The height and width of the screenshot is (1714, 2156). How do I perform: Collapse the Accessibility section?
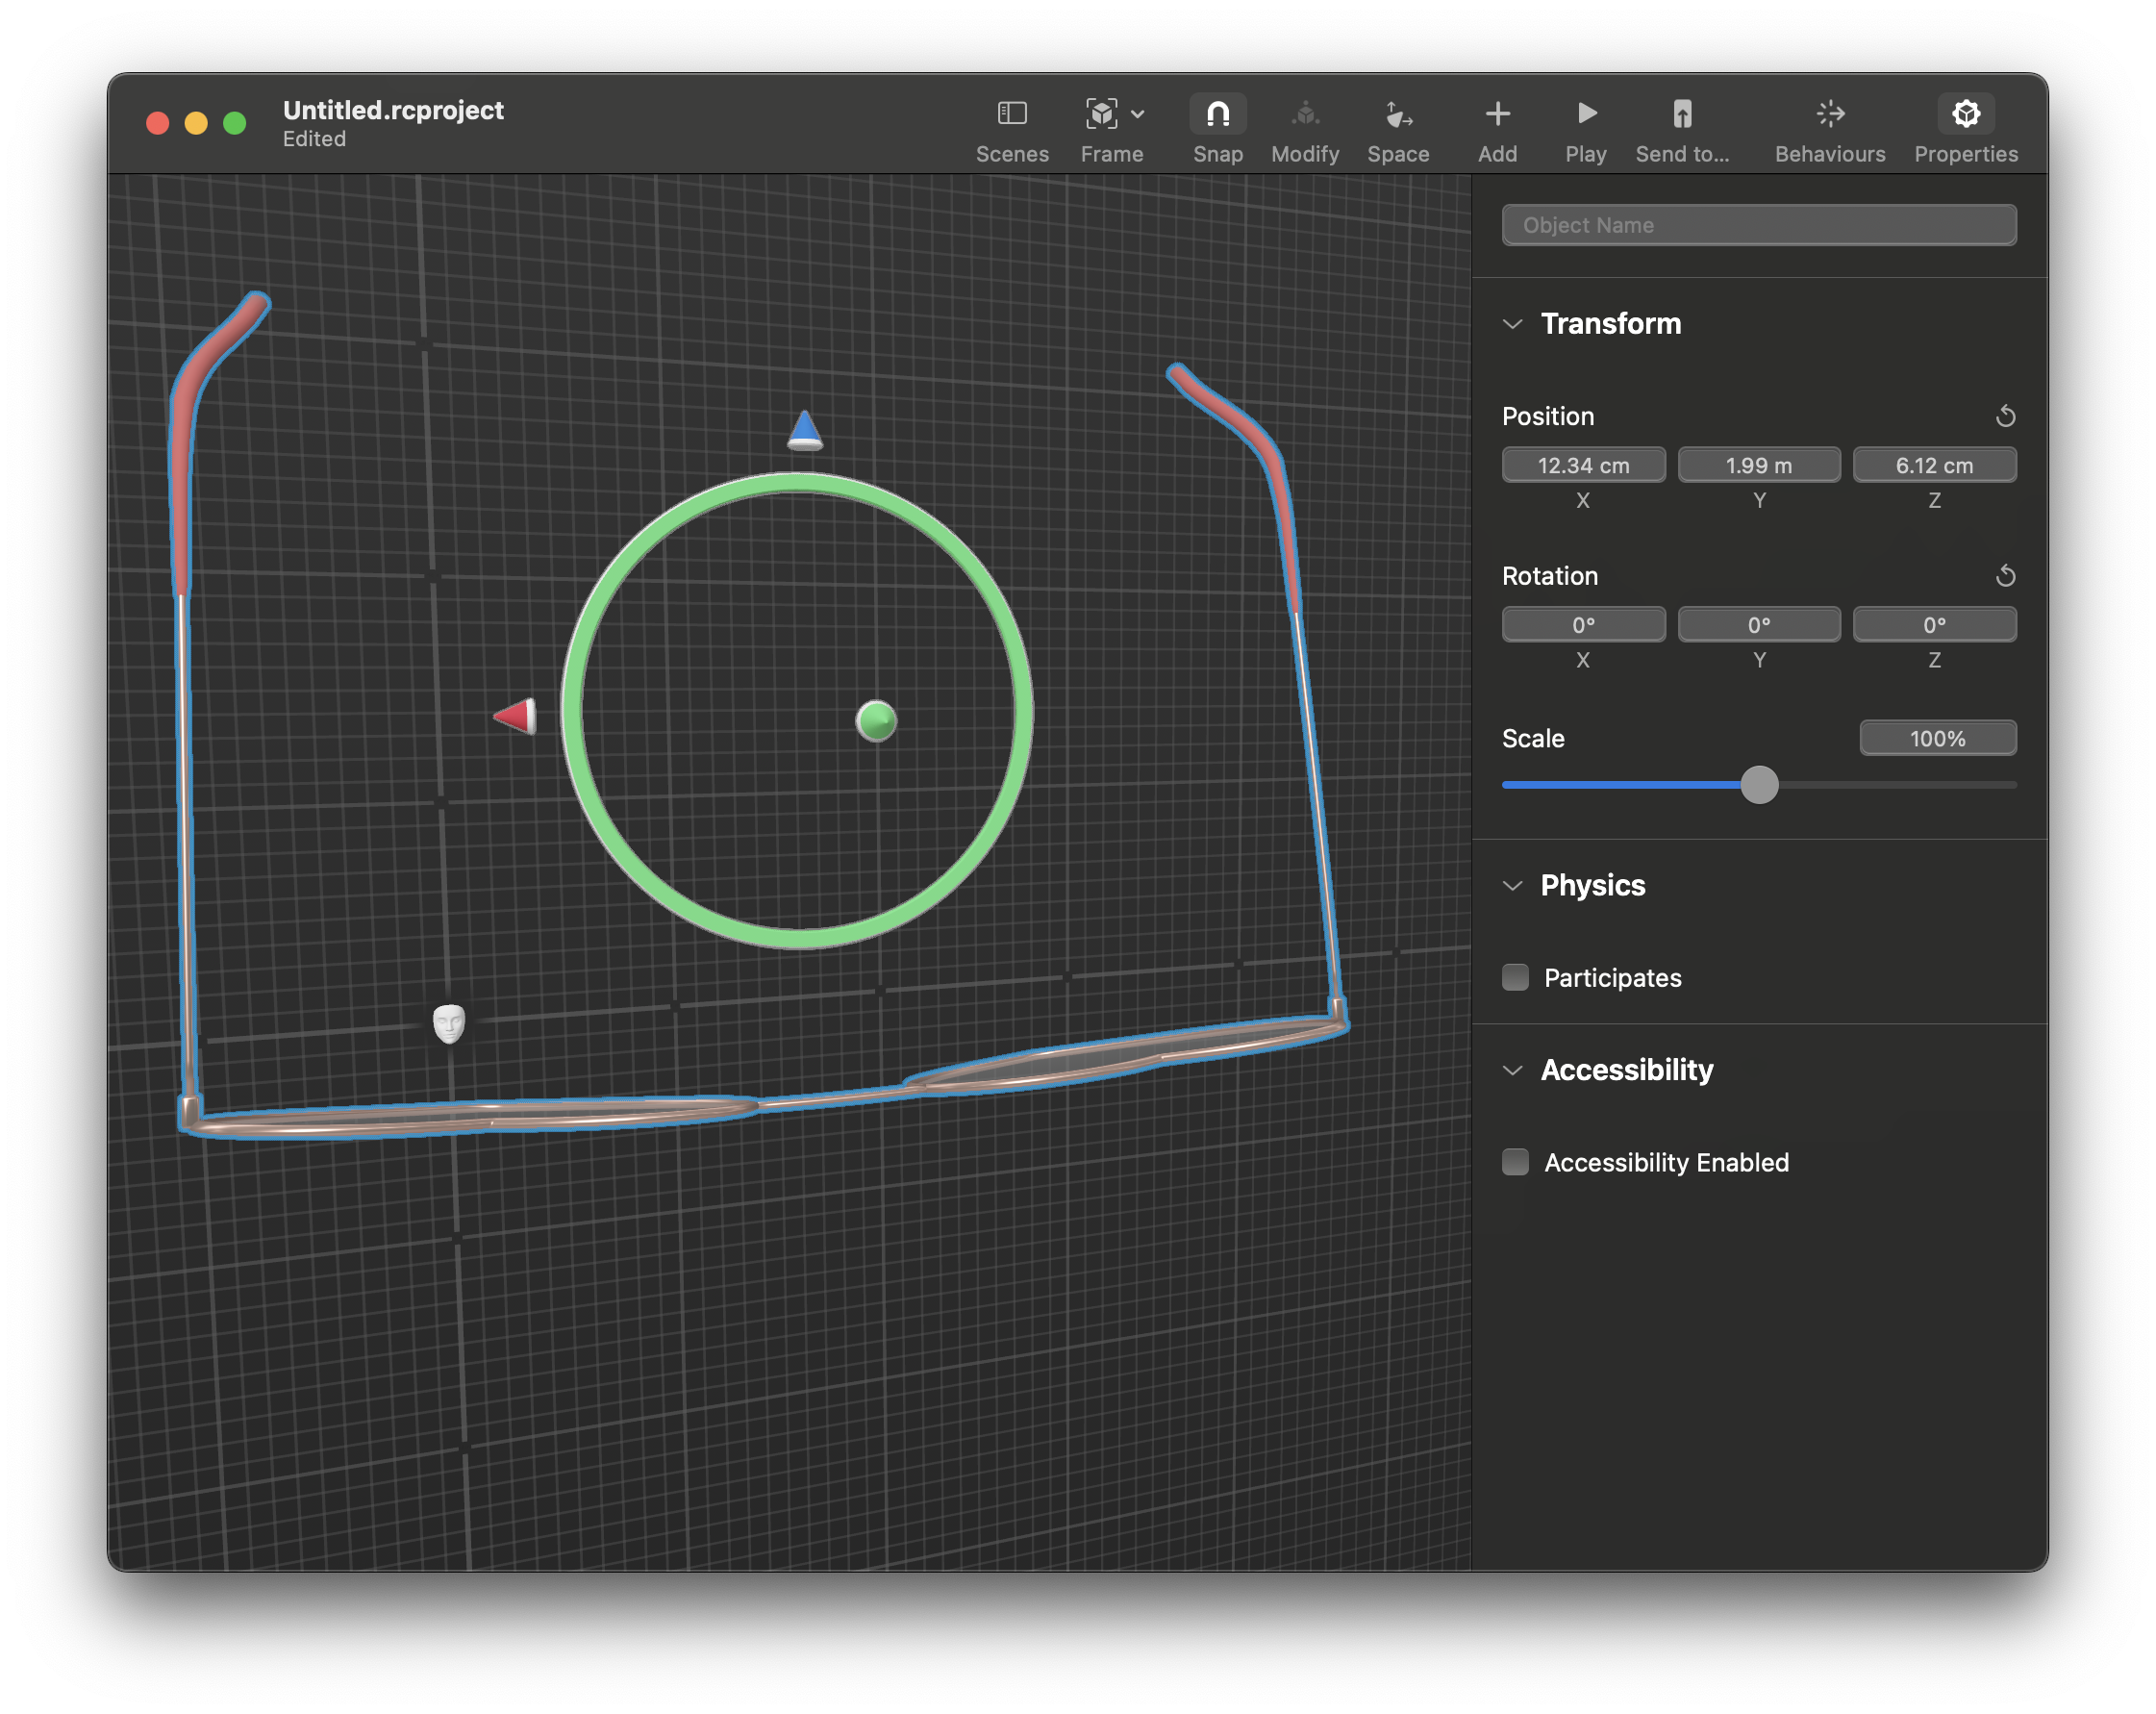pyautogui.click(x=1512, y=1070)
